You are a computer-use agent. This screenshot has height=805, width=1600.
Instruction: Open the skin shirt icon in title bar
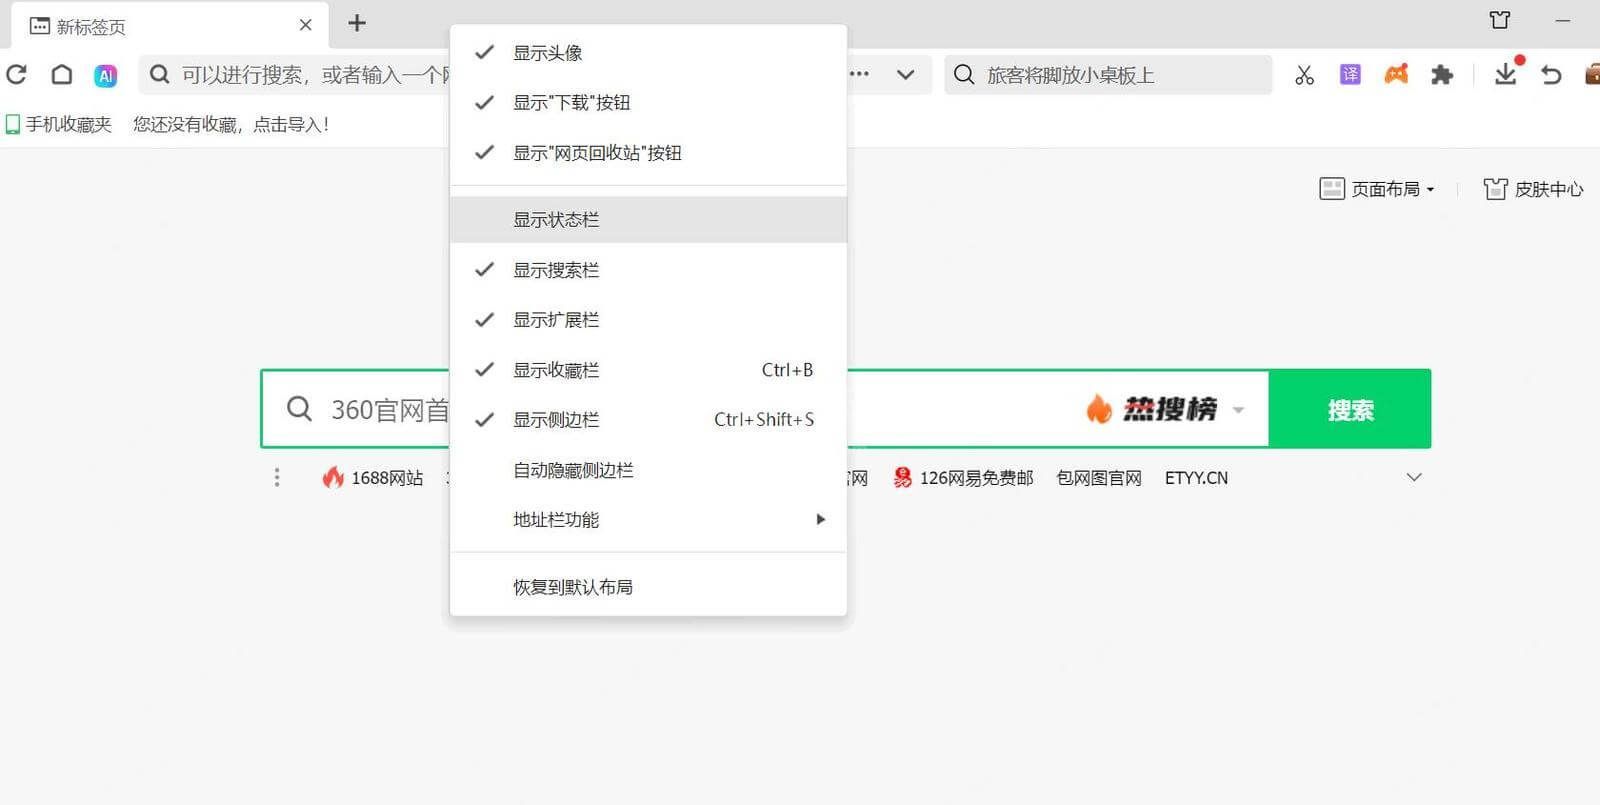pyautogui.click(x=1499, y=20)
